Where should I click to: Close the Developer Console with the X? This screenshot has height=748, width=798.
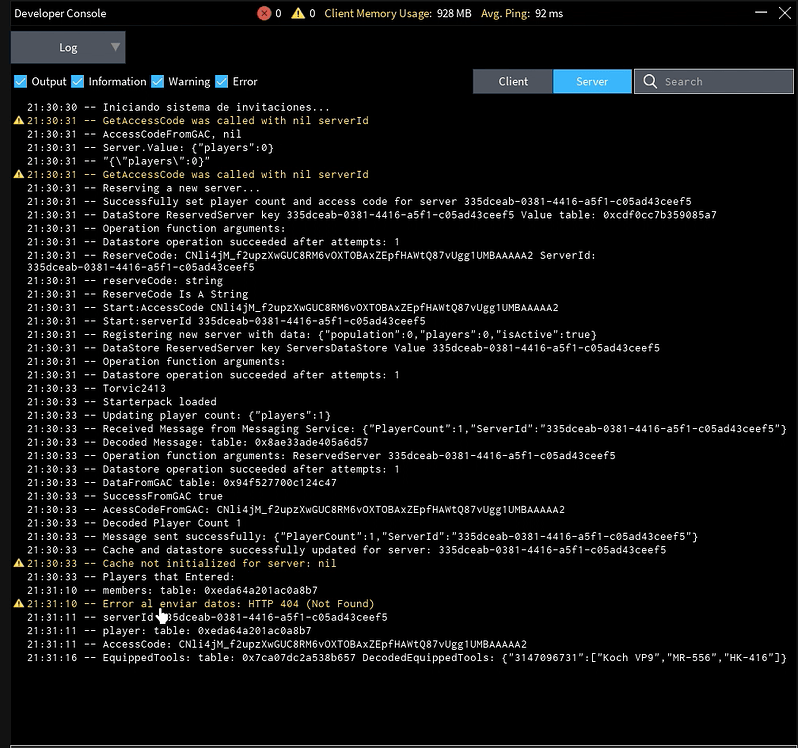click(785, 14)
